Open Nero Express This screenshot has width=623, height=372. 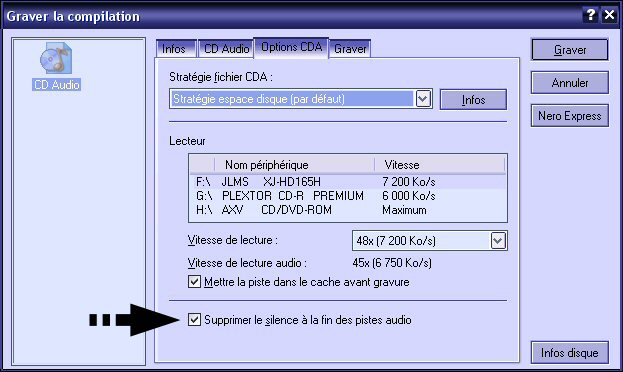pyautogui.click(x=570, y=116)
